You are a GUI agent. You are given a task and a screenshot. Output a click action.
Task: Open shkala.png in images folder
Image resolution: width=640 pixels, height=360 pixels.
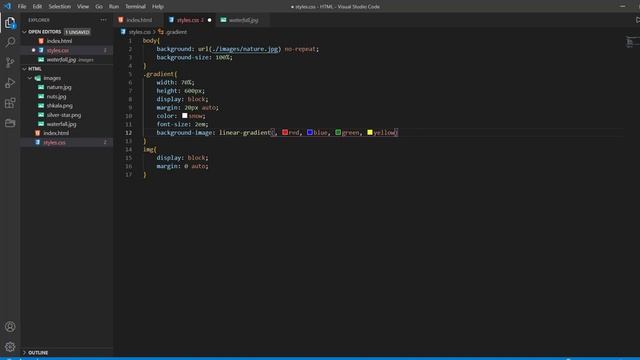[x=60, y=106]
